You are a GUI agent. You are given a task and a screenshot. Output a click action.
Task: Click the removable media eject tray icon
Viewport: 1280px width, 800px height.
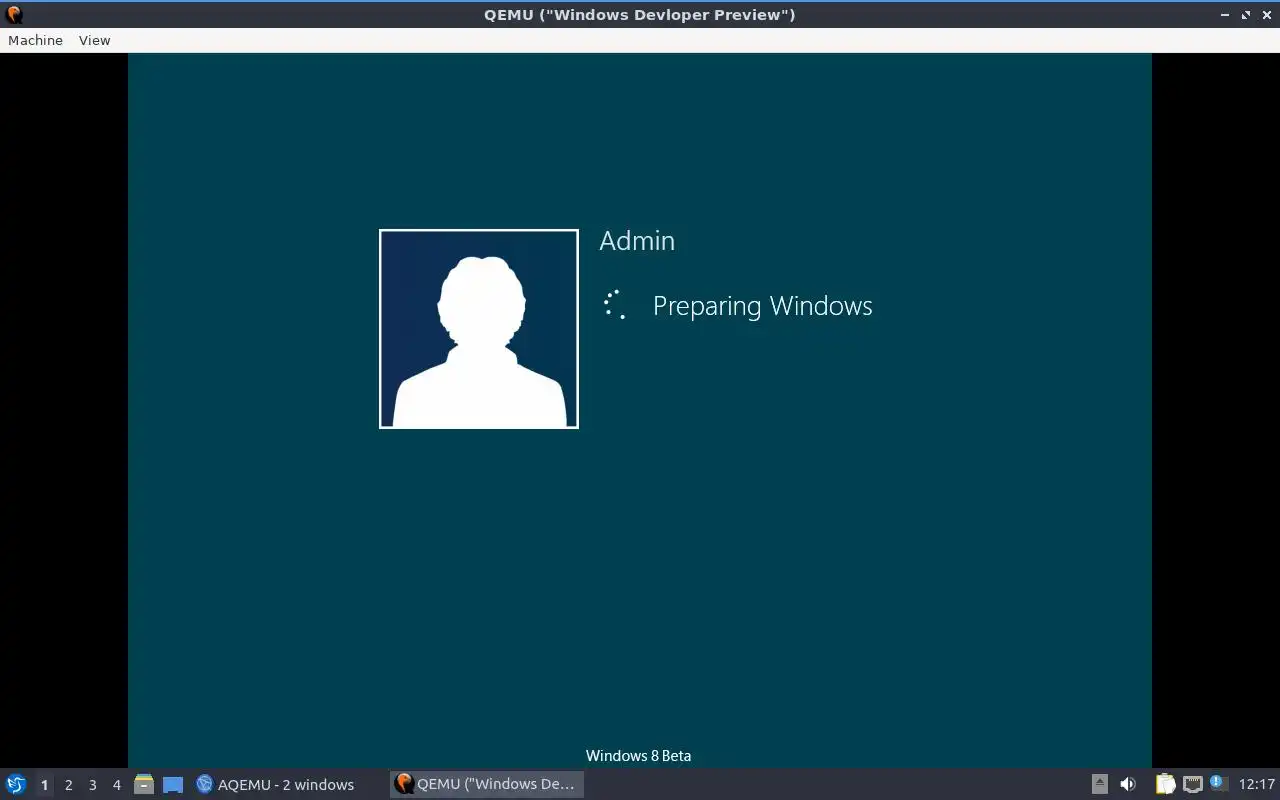(x=1099, y=784)
